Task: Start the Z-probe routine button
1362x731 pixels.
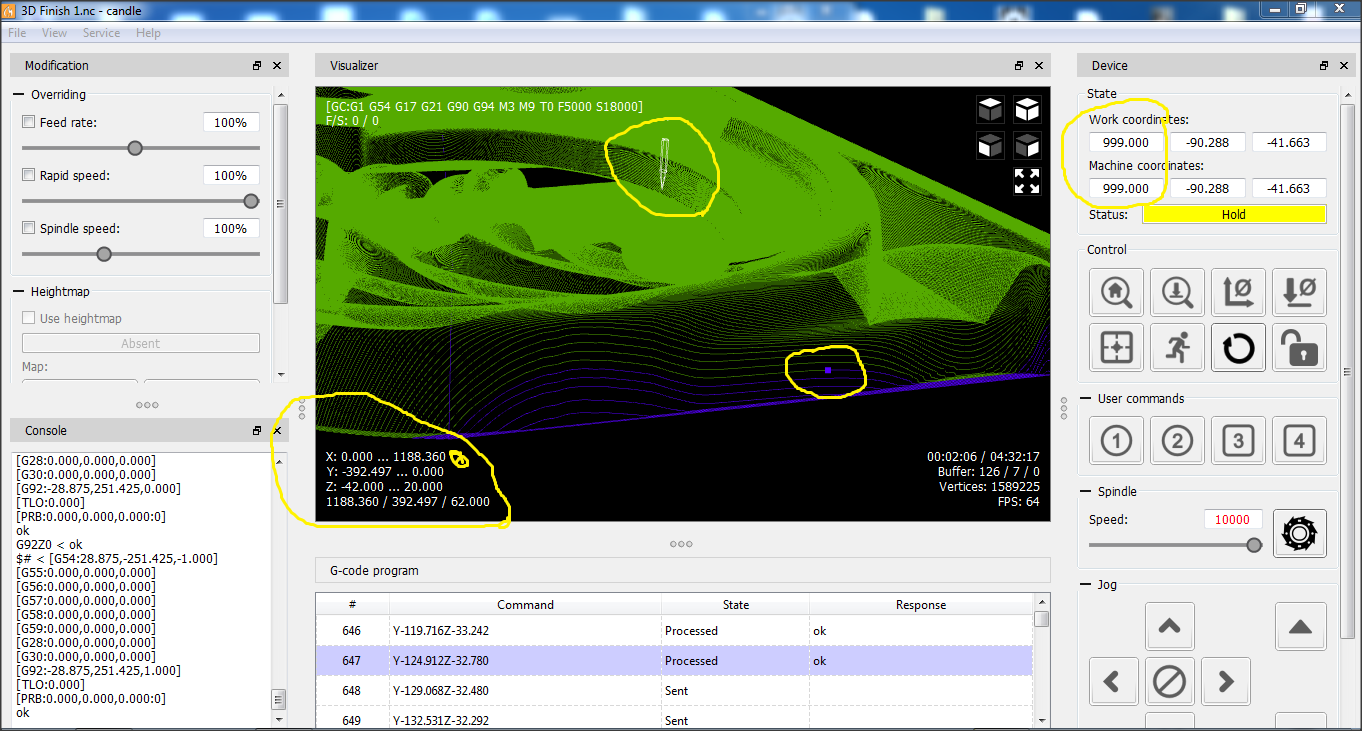Action: (x=1177, y=293)
